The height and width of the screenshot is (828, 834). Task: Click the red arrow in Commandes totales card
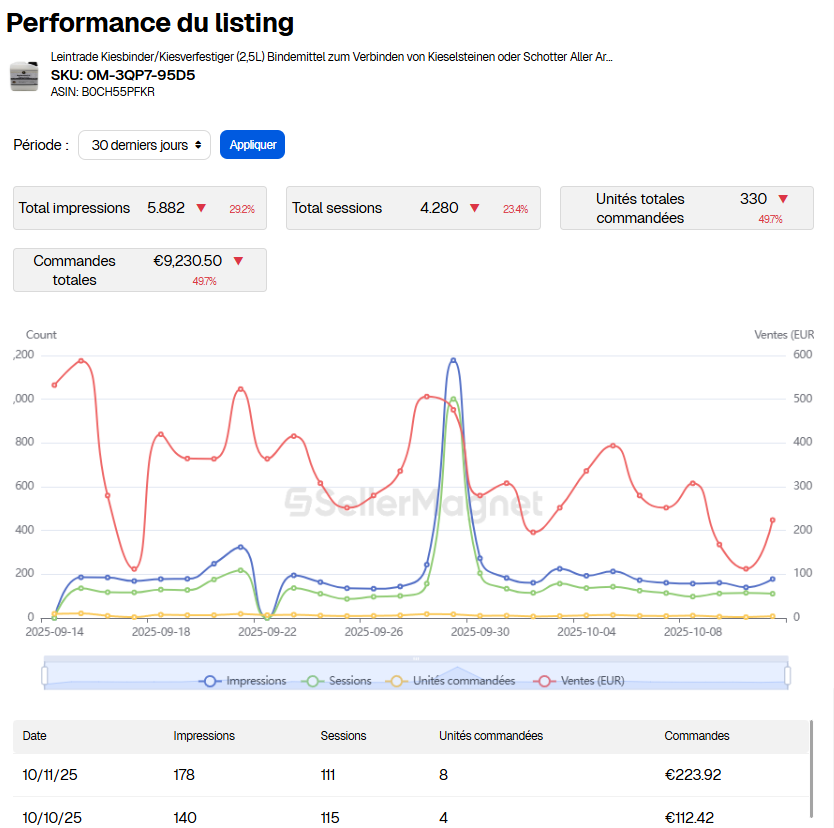pyautogui.click(x=238, y=261)
